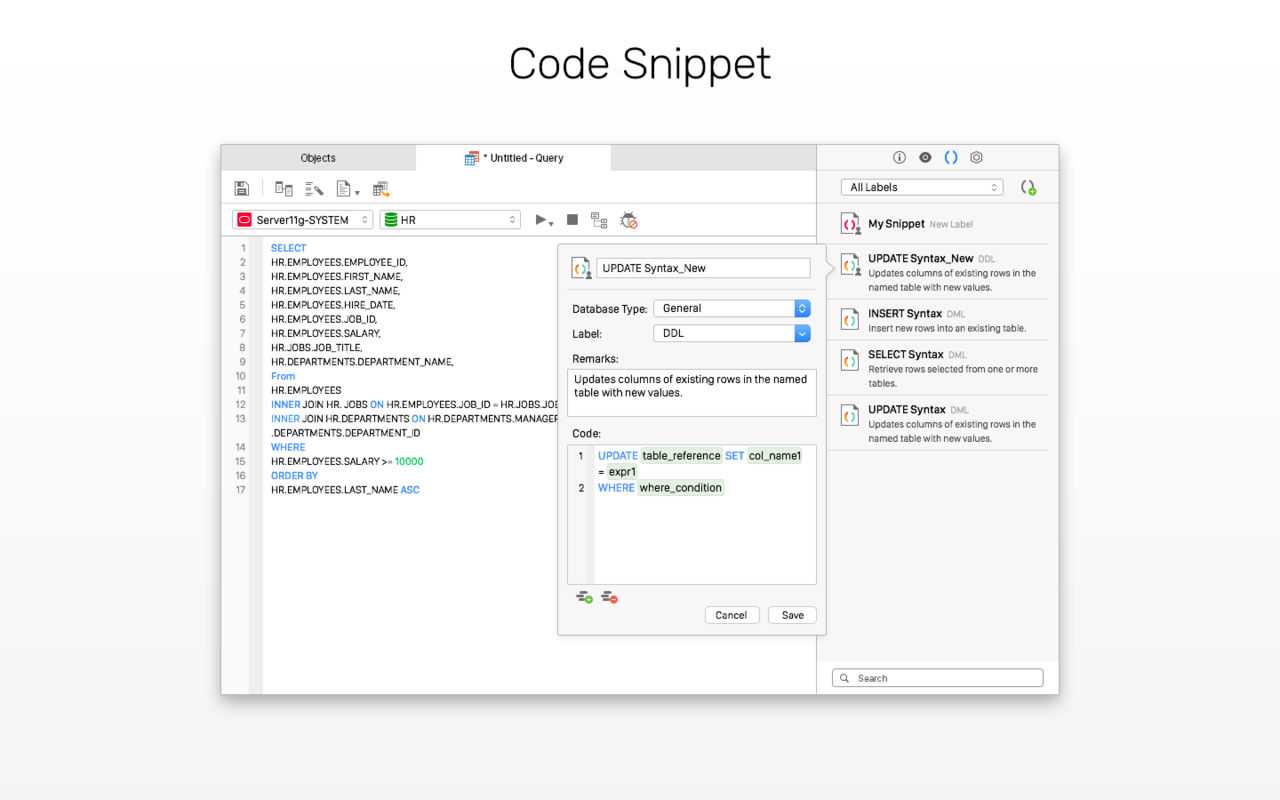Toggle the eye preview panel icon

click(925, 158)
